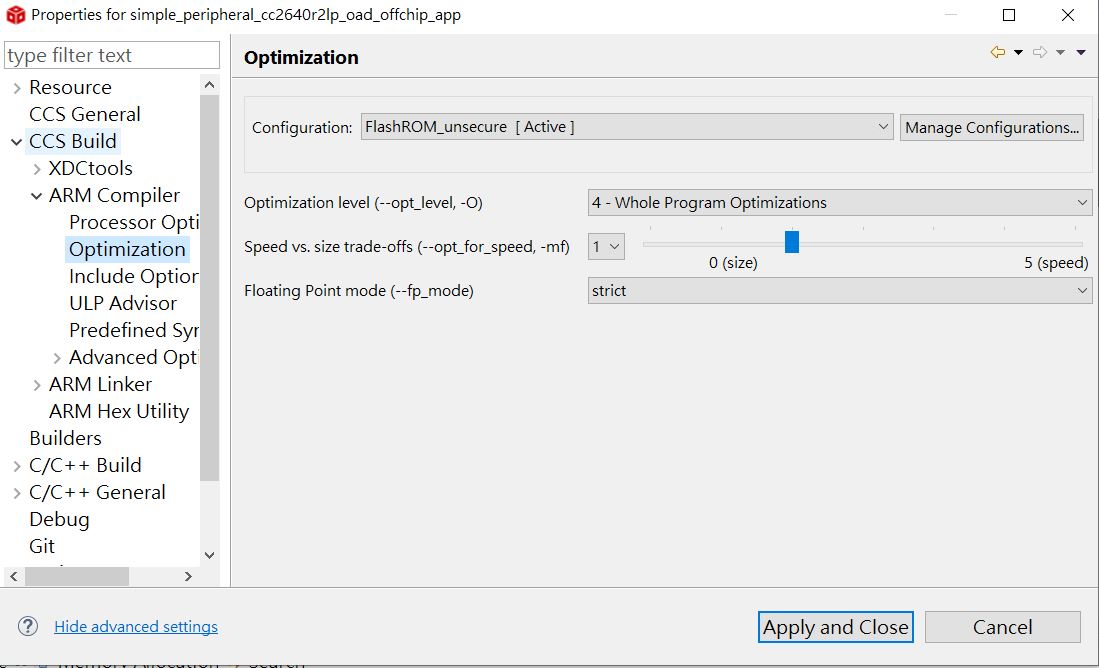Viewport: 1099px width, 668px height.
Task: Expand the ARM Linker tree node
Action: (x=37, y=385)
